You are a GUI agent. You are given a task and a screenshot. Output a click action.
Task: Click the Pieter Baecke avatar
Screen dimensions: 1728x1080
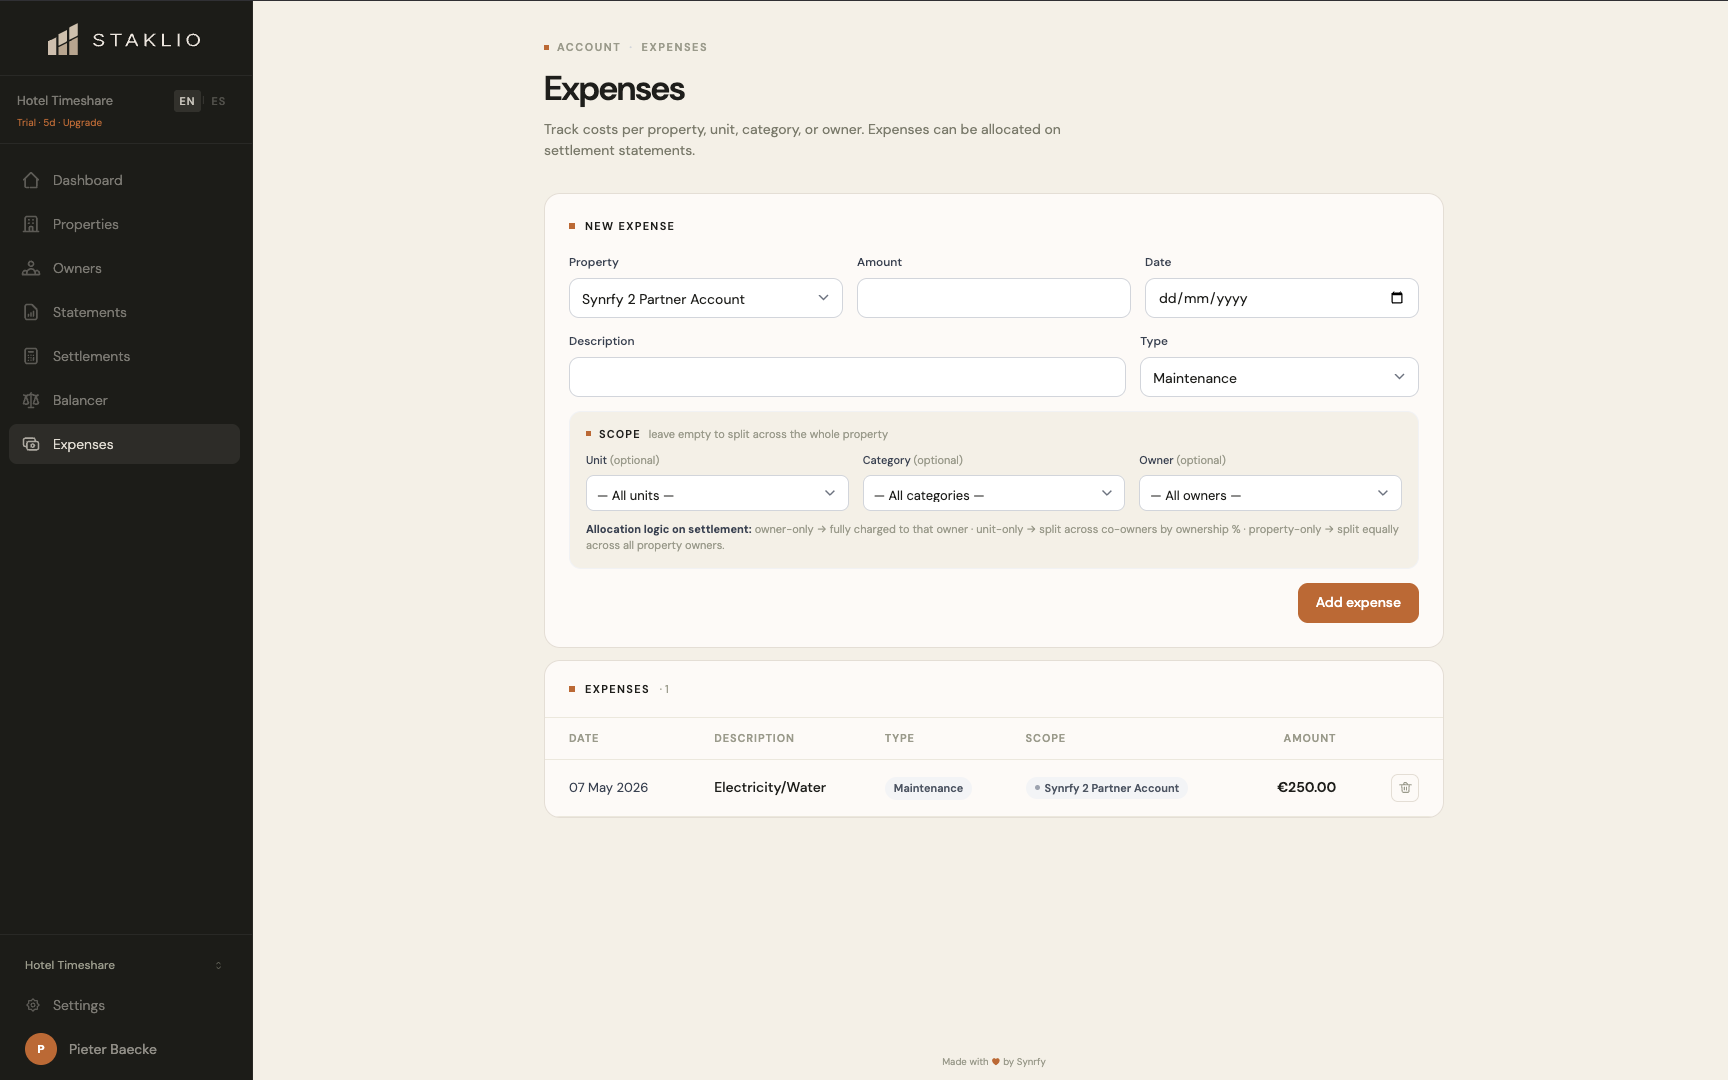tap(41, 1049)
